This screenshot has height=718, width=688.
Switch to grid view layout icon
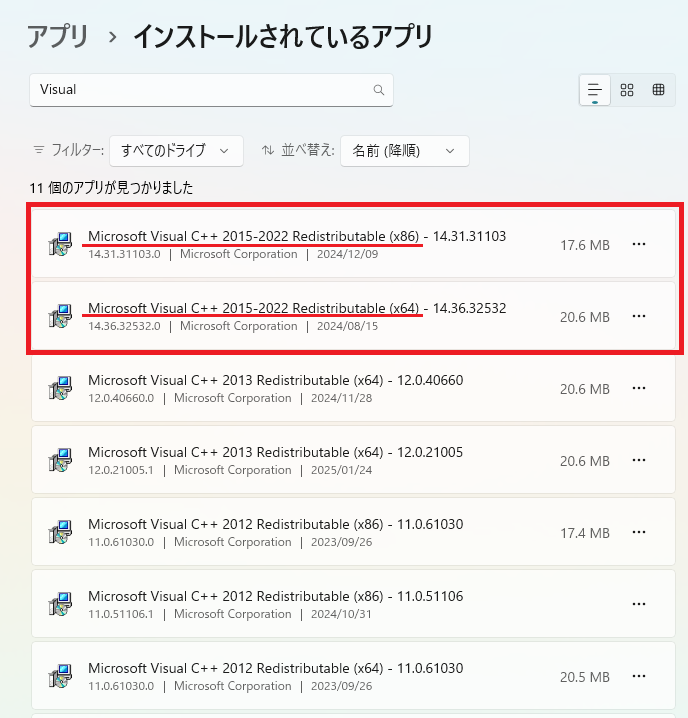627,90
